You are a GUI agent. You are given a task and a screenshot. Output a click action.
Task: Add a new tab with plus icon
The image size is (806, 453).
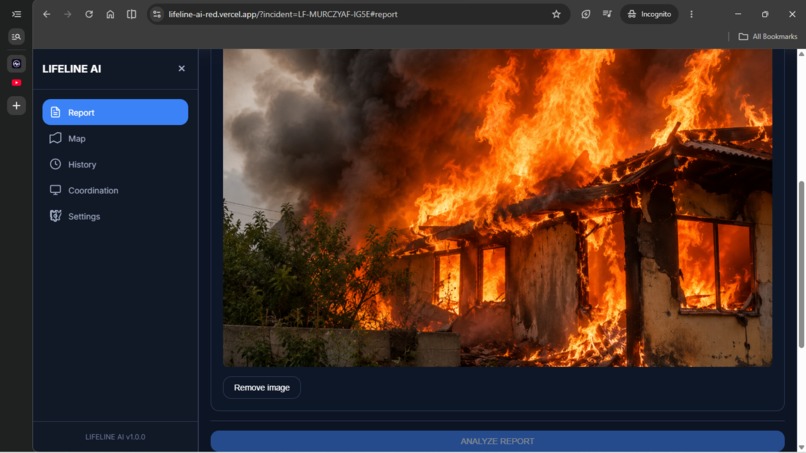coord(16,105)
